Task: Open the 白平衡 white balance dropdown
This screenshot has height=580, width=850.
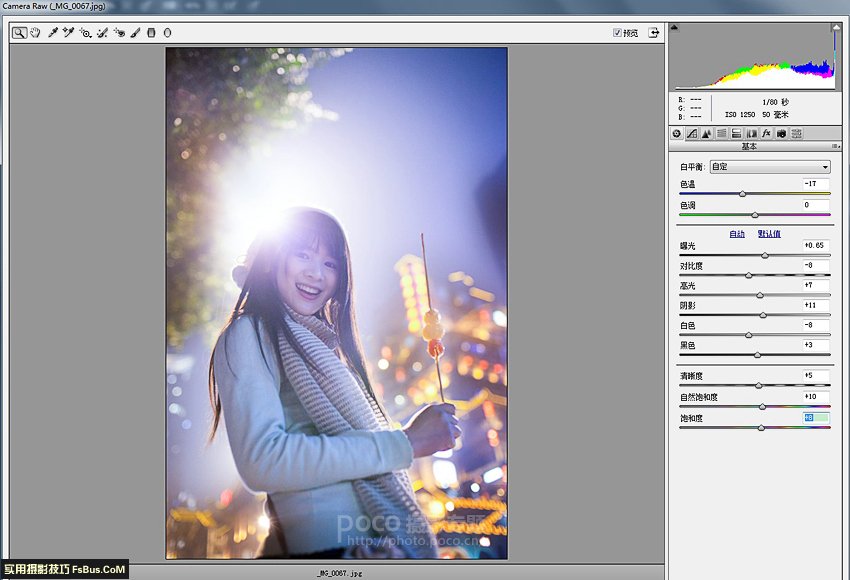Action: pyautogui.click(x=769, y=167)
